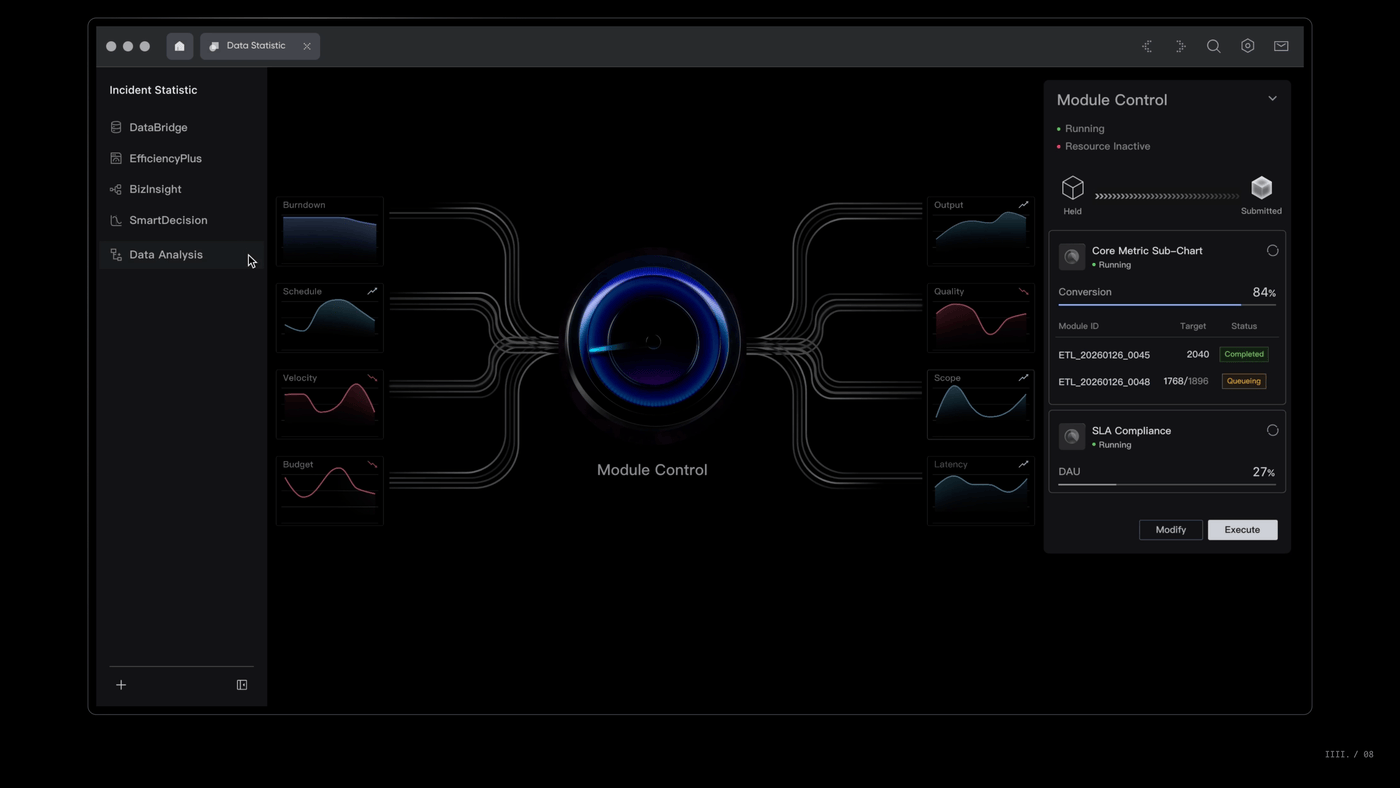The height and width of the screenshot is (788, 1400).
Task: Click the Held cube icon
Action: [x=1073, y=188]
